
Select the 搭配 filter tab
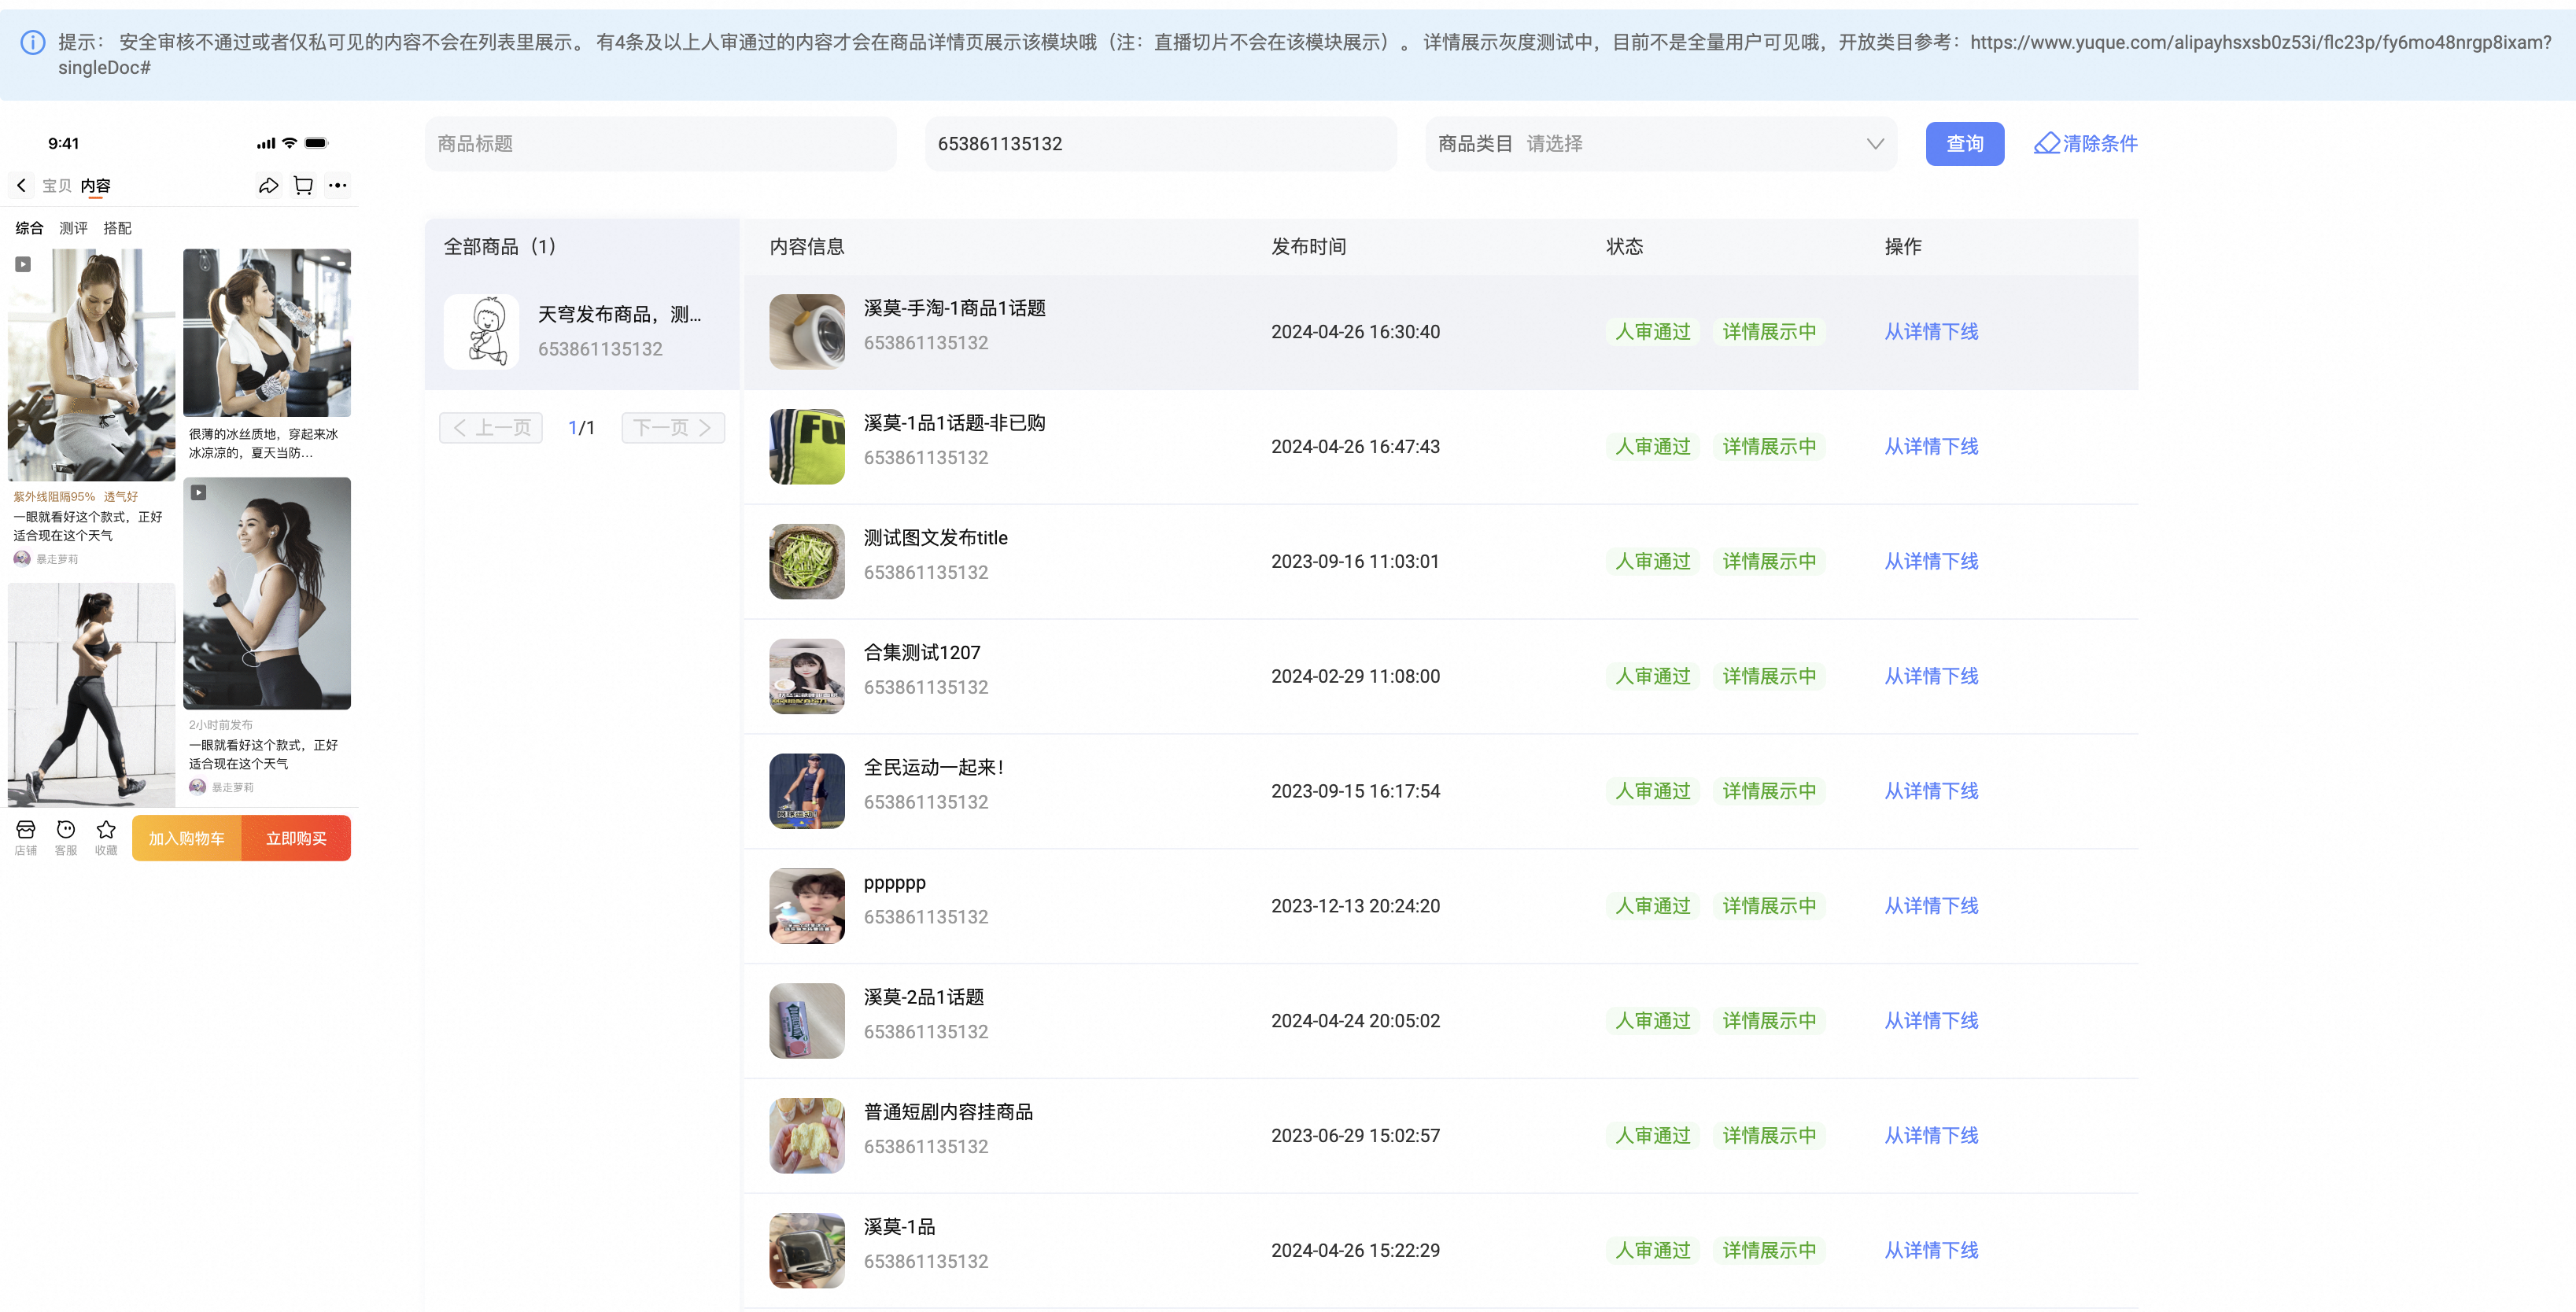117,228
